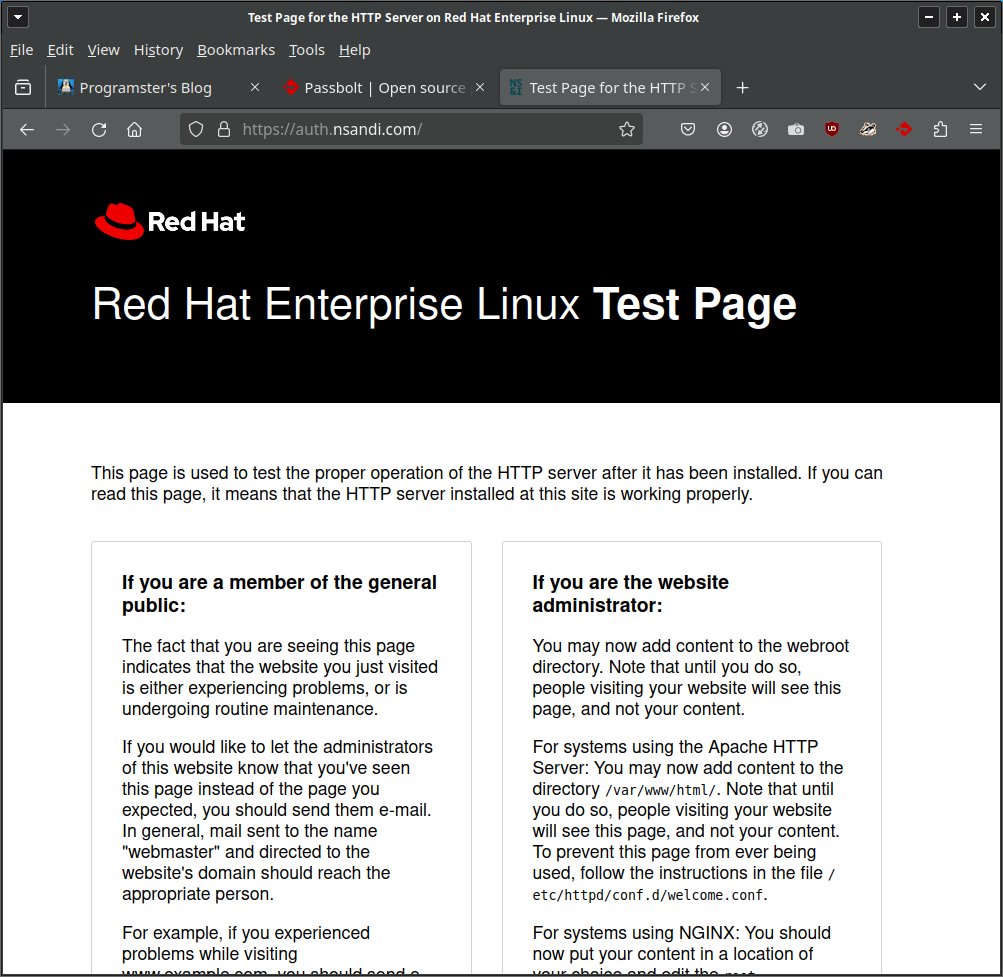Open the Tools menu
This screenshot has width=1003, height=977.
(306, 50)
